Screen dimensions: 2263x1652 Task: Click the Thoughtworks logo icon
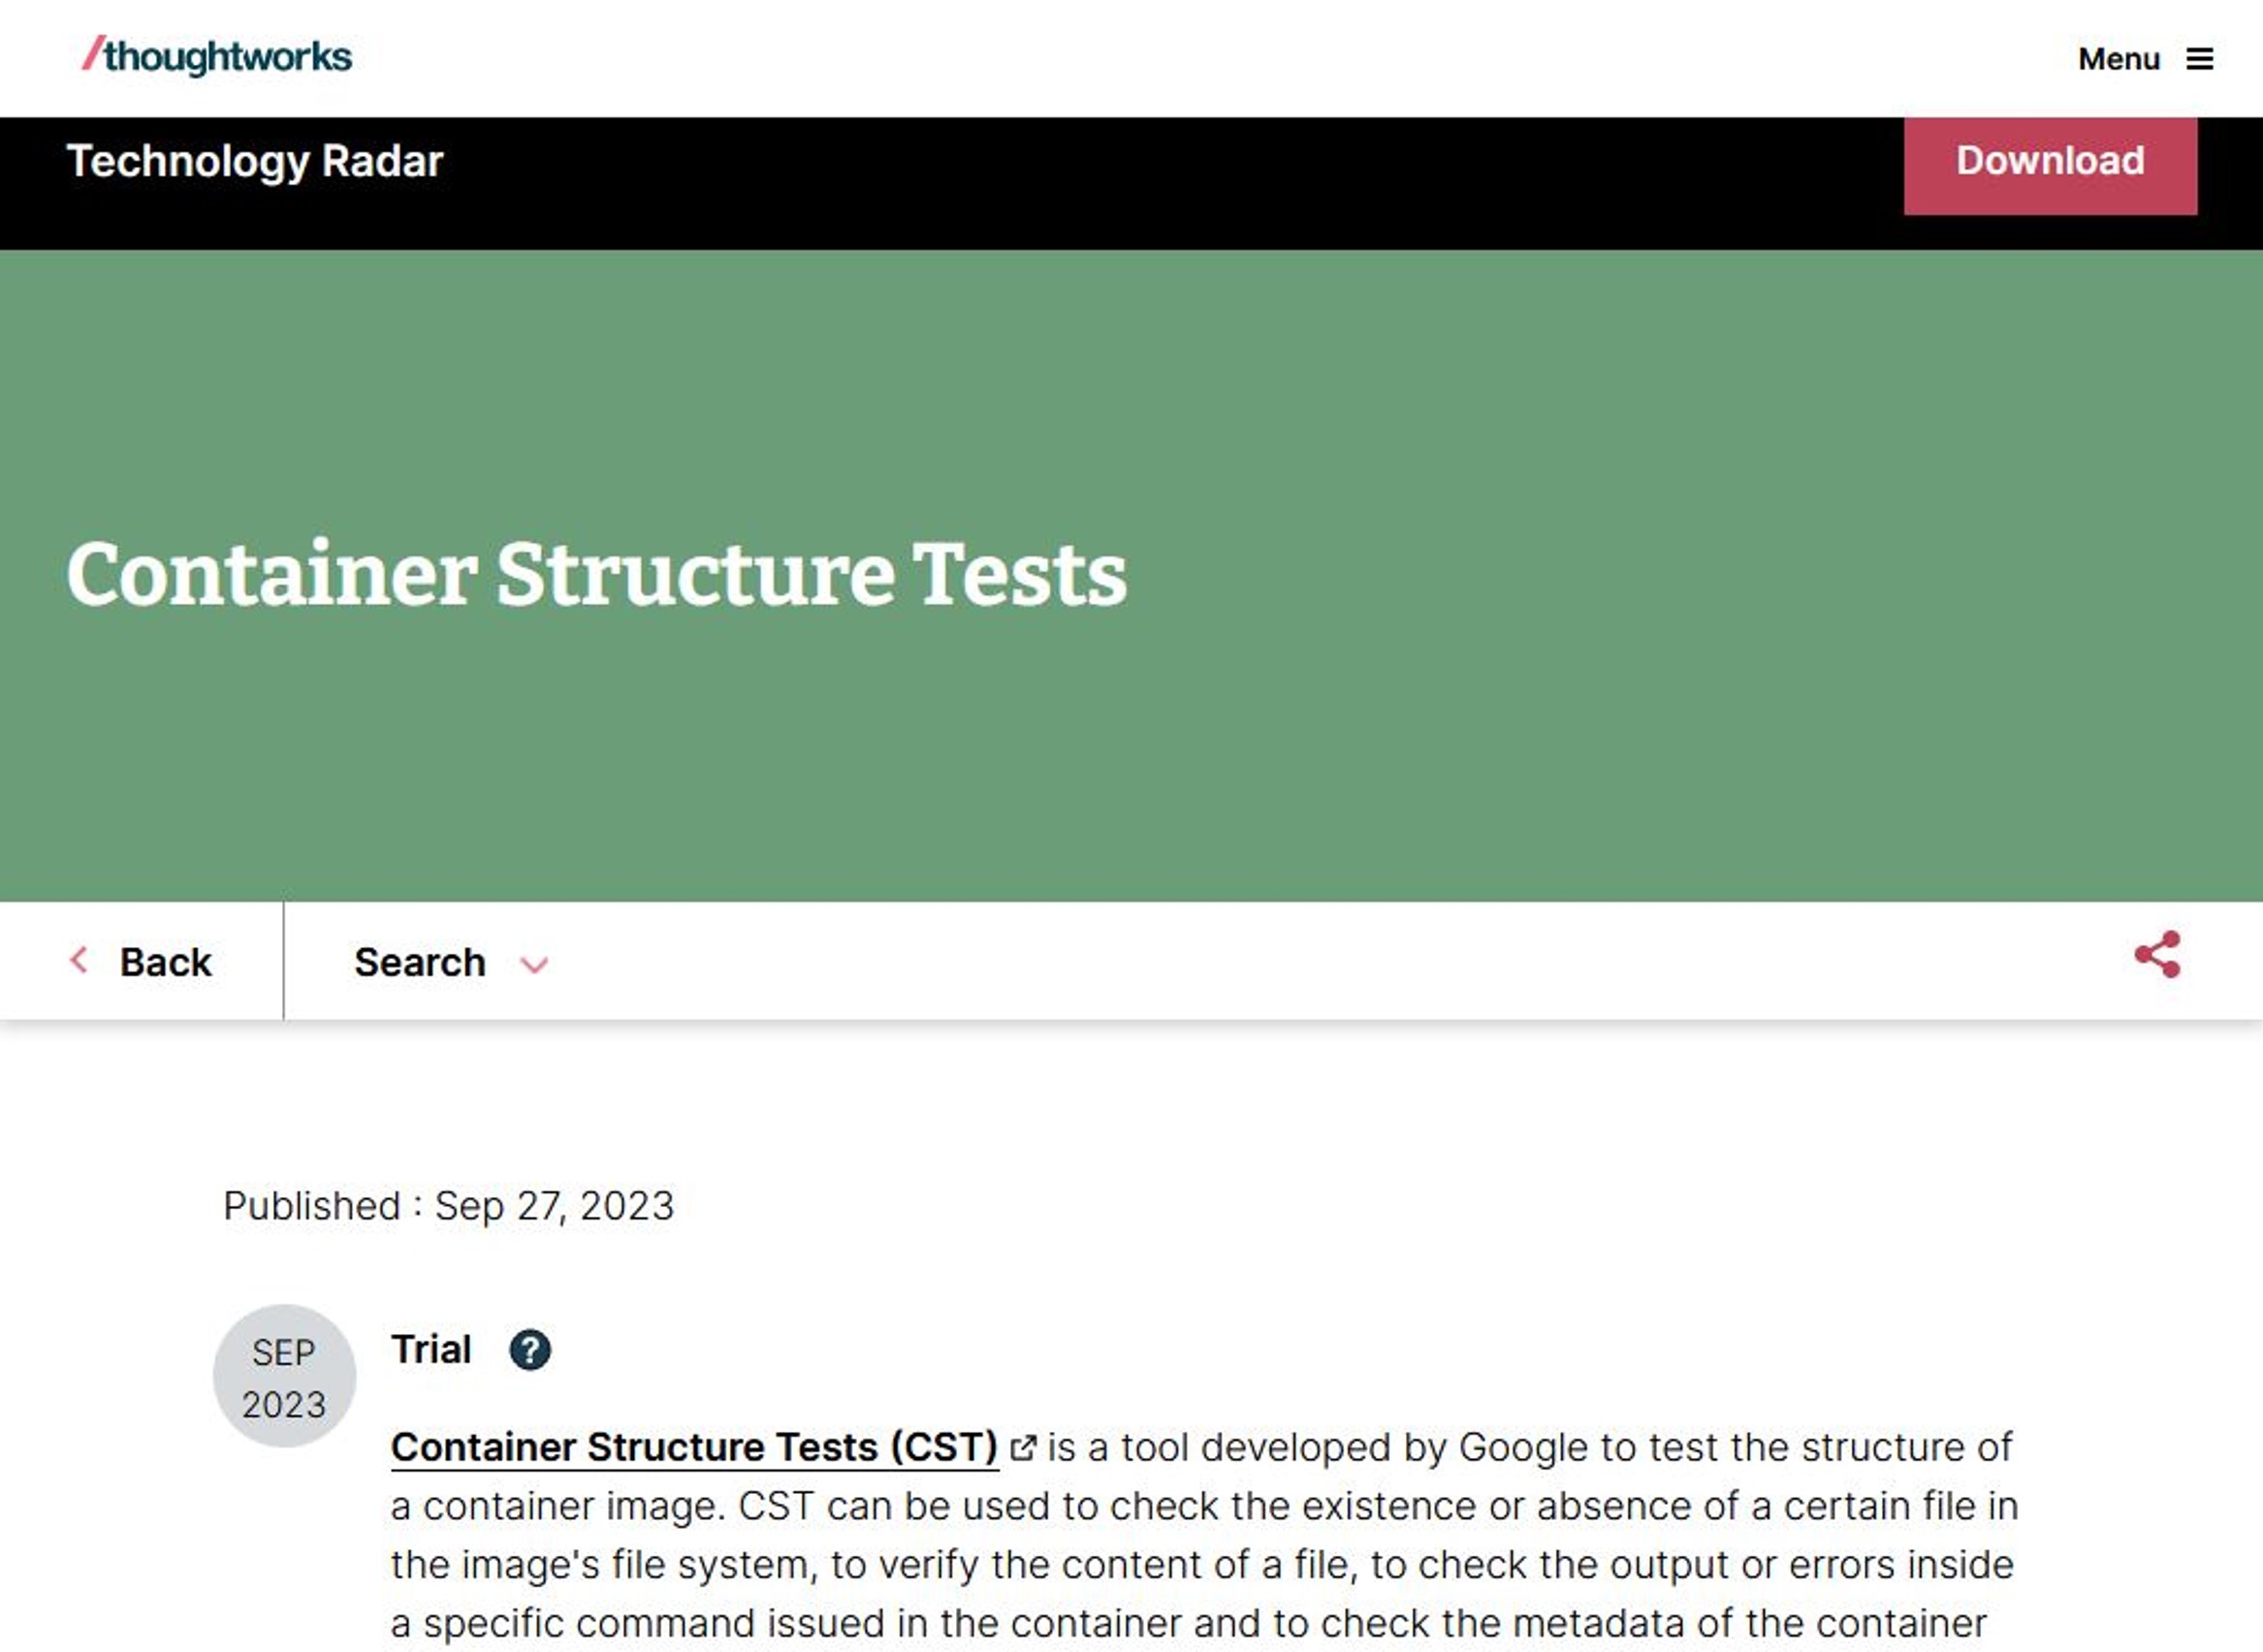tap(212, 58)
